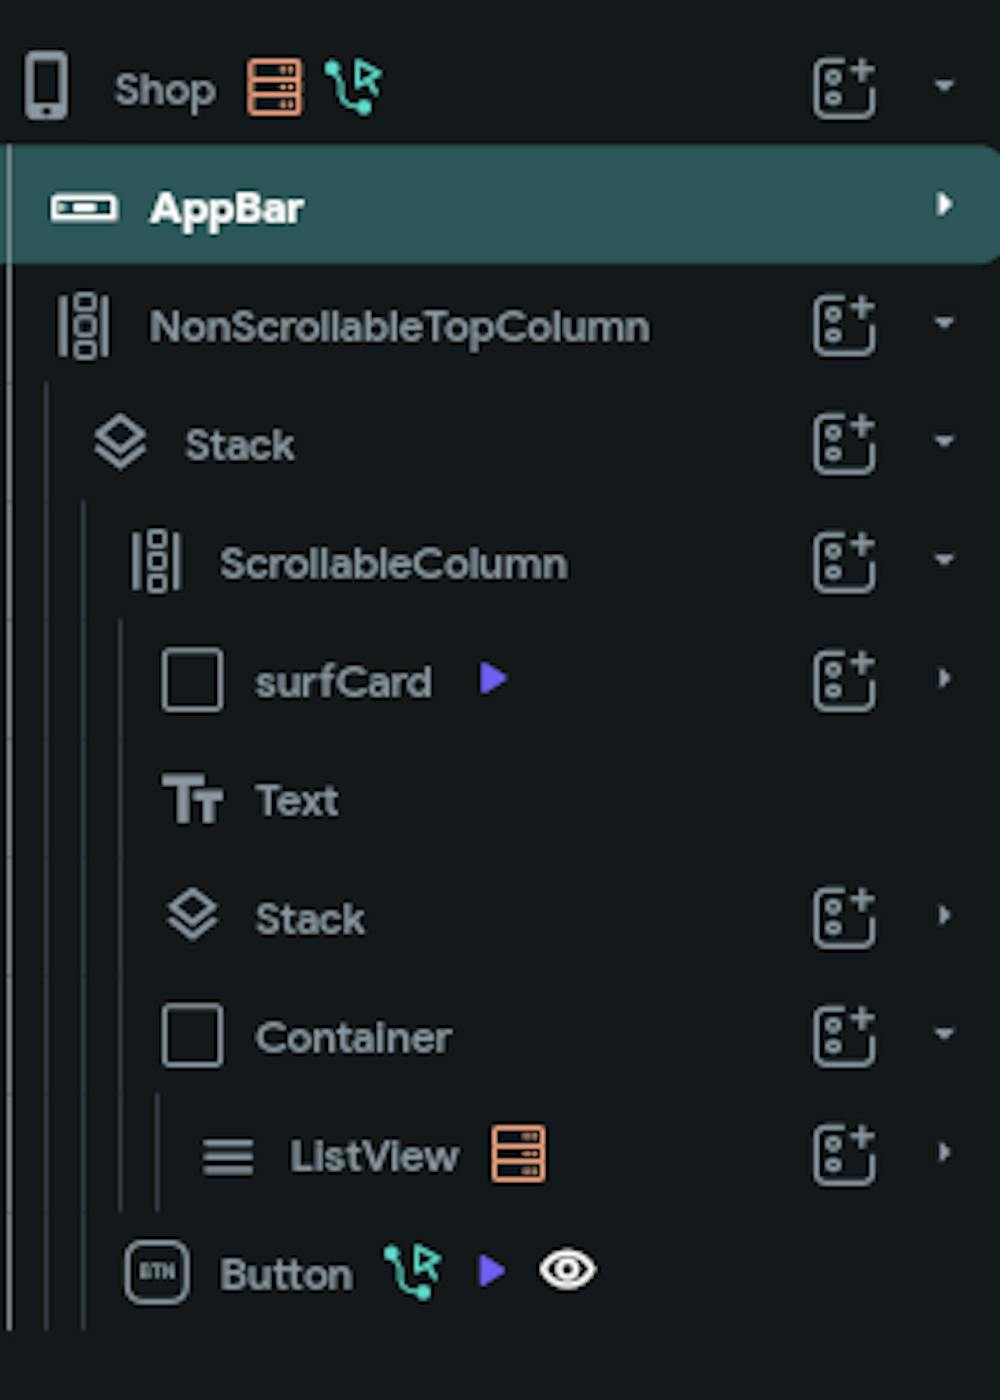Viewport: 1000px width, 1400px height.
Task: Open the data source icon next to ListView
Action: [x=519, y=1155]
